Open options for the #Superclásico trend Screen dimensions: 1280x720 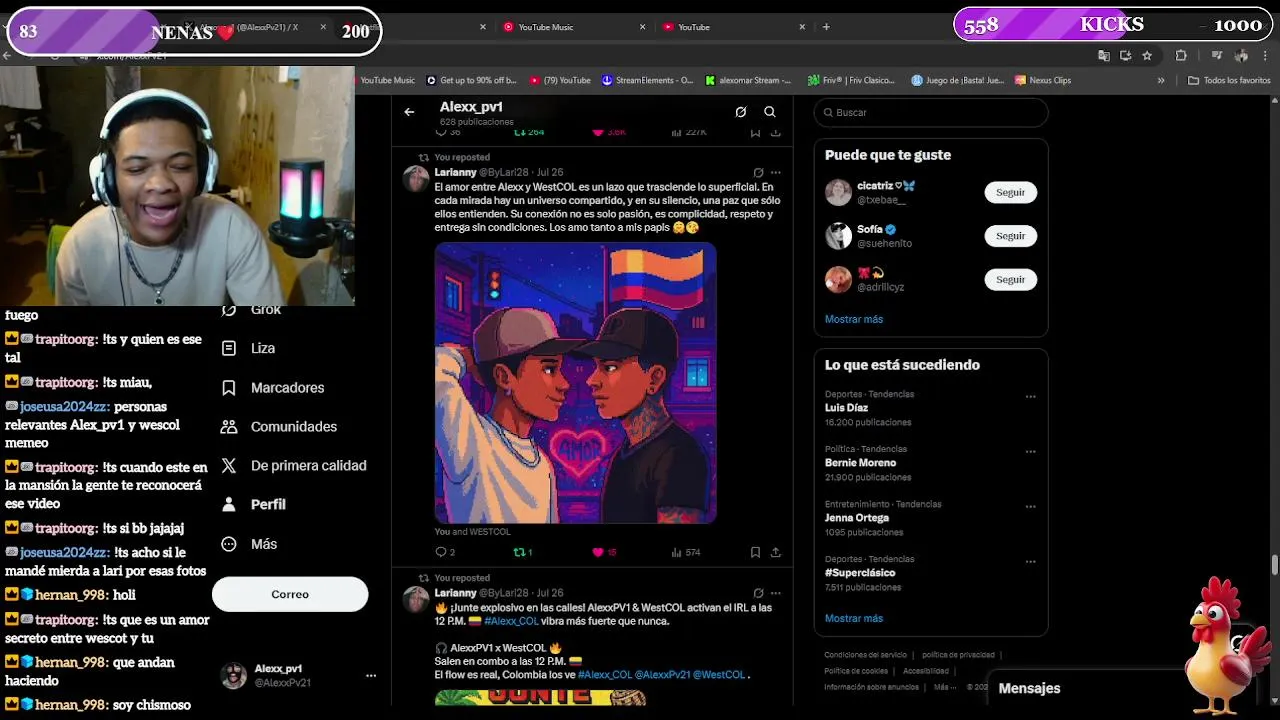1030,562
